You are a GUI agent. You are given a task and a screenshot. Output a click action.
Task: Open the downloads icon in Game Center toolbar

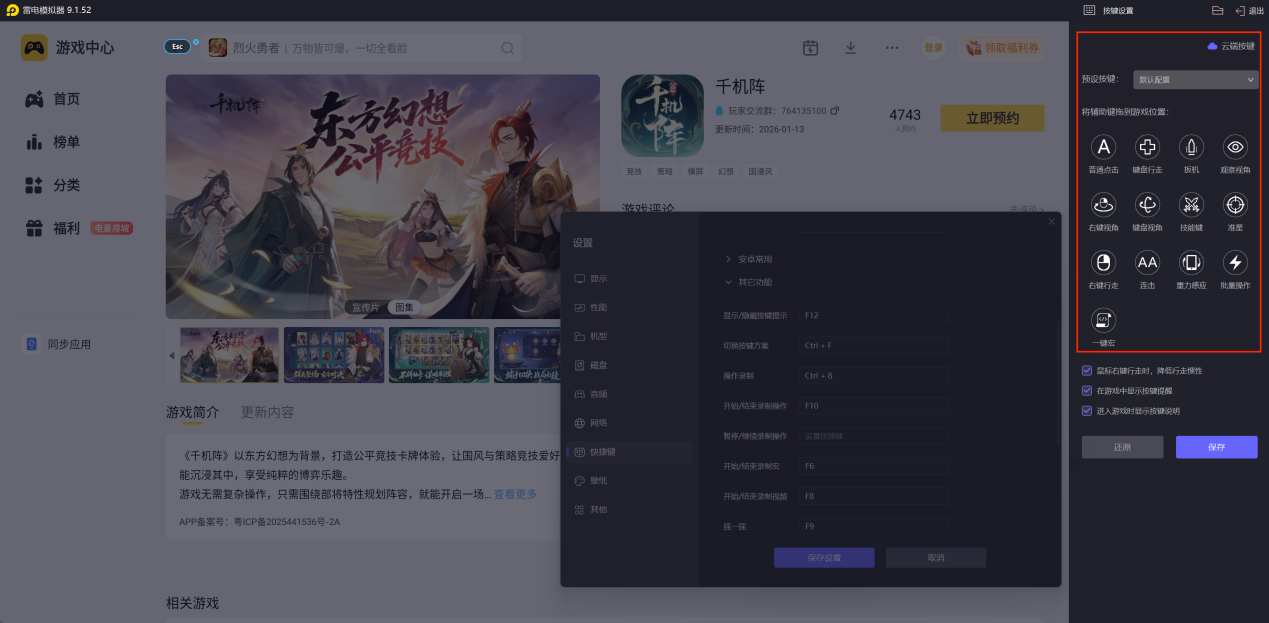click(x=851, y=48)
